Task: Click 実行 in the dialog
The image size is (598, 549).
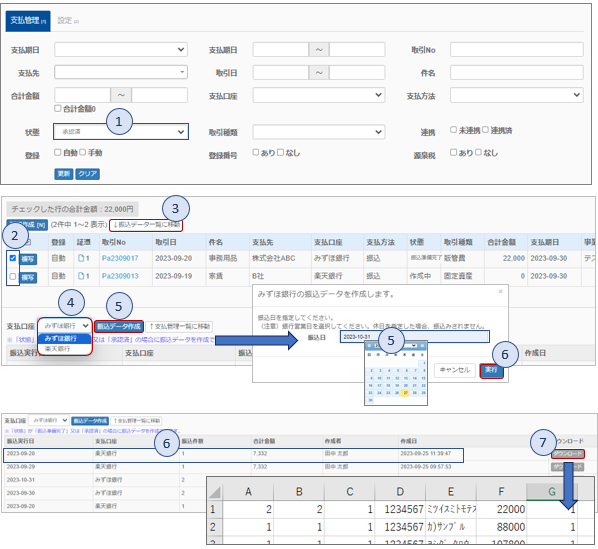Action: [x=491, y=370]
